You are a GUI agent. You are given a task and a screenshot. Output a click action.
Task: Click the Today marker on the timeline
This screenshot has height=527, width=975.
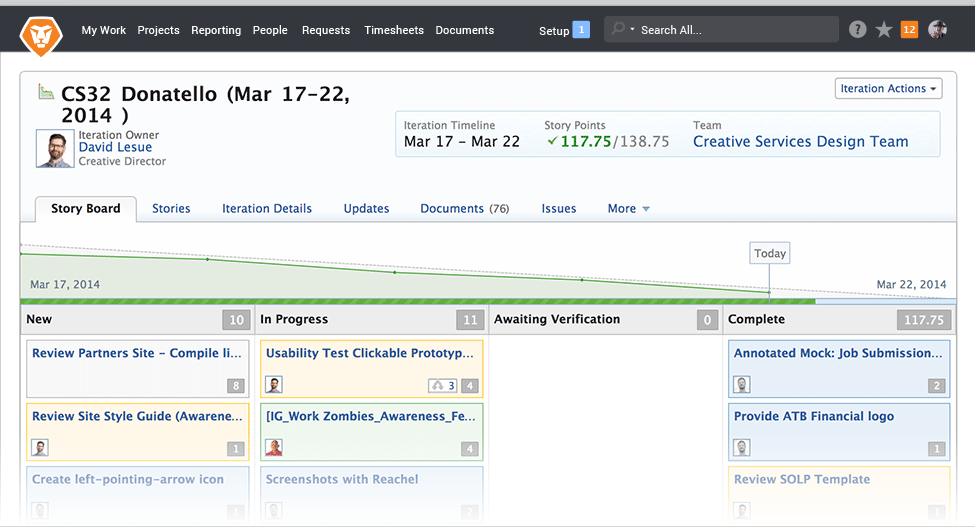pyautogui.click(x=769, y=253)
